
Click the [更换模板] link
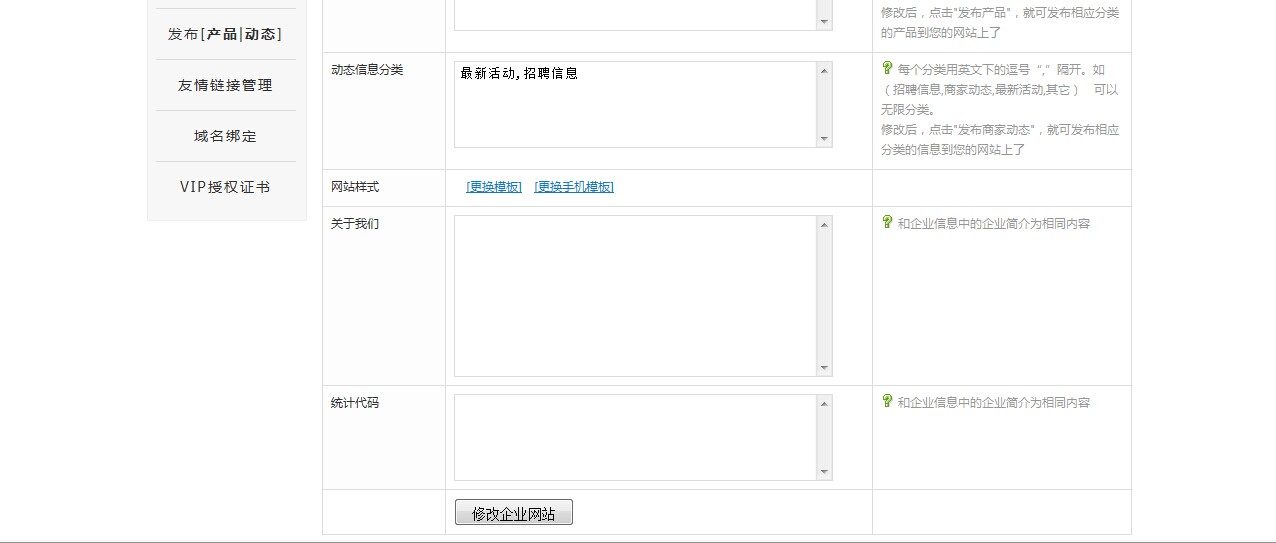[x=494, y=187]
